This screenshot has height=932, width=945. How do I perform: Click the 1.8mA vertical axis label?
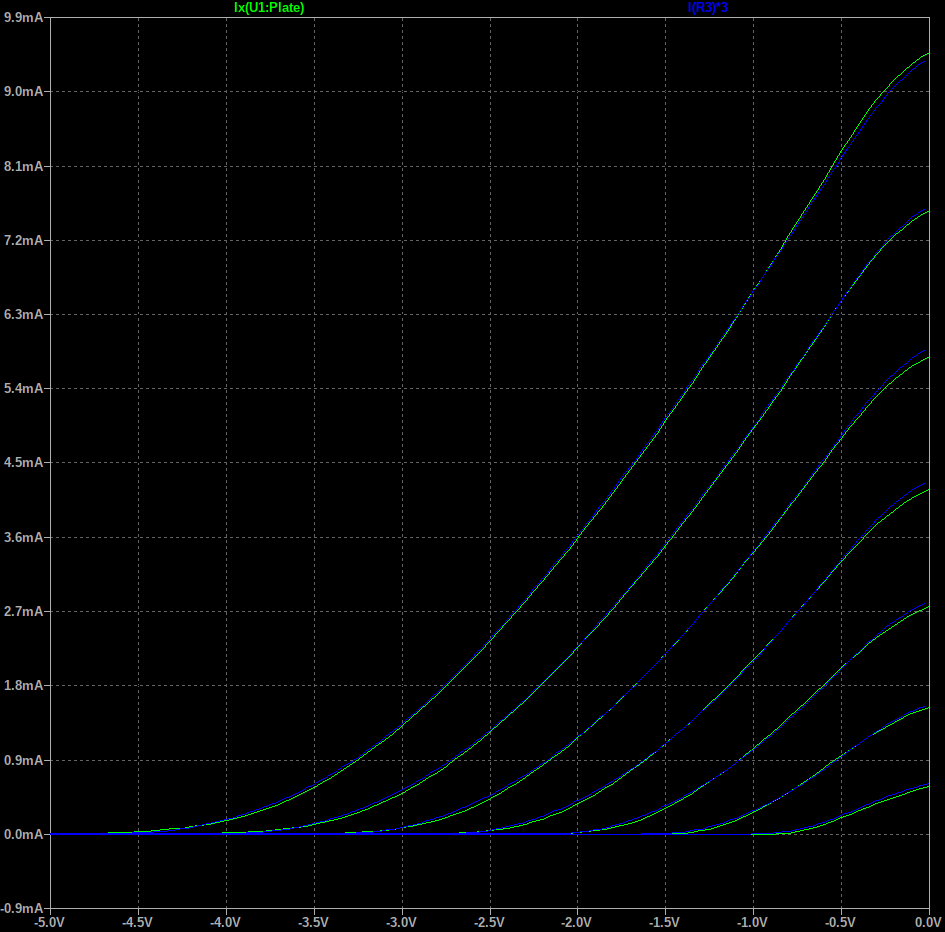[x=24, y=686]
